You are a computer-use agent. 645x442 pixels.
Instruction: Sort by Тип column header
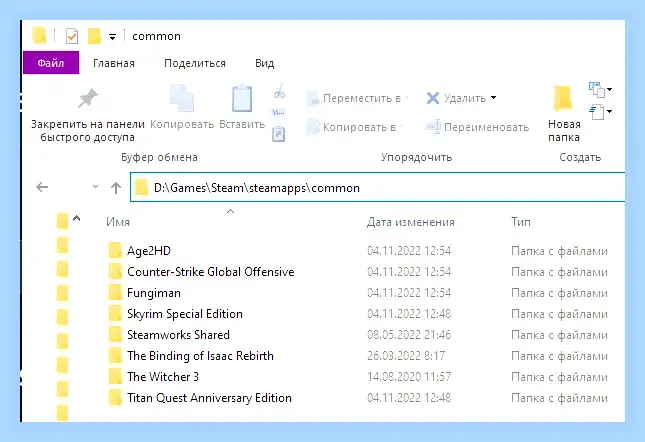[x=521, y=222]
